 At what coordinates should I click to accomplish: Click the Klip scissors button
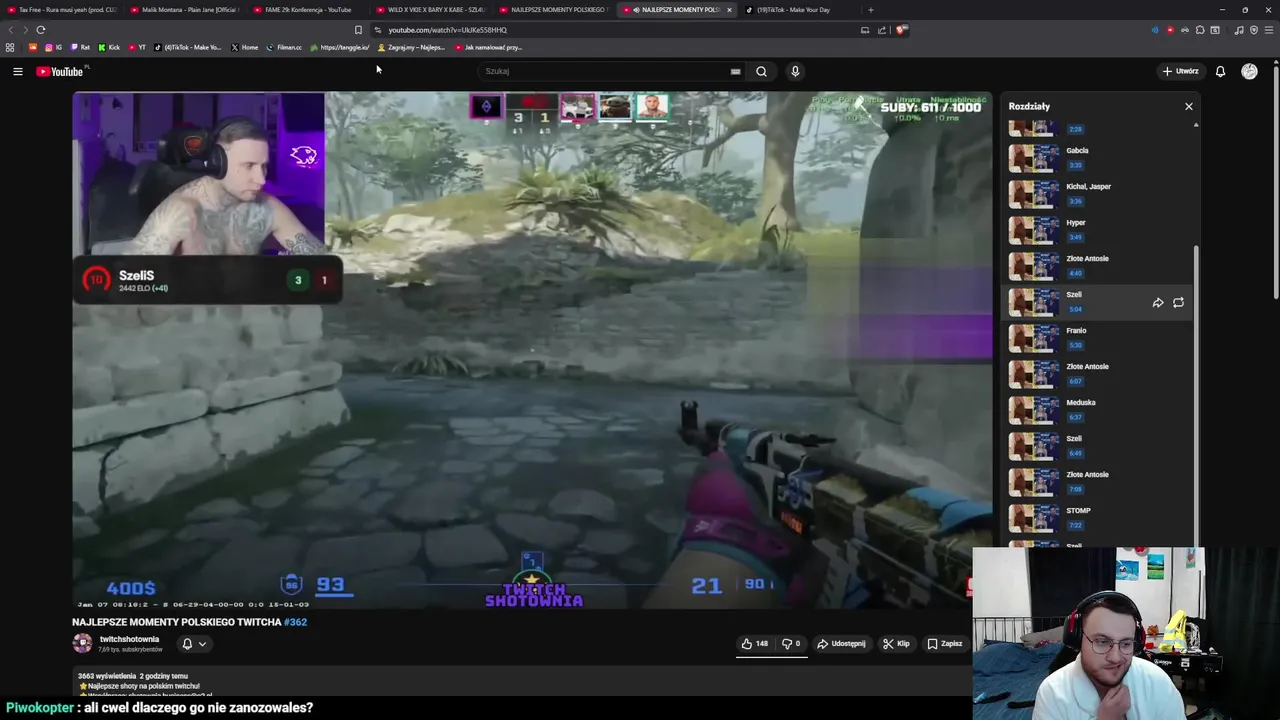[x=896, y=644]
